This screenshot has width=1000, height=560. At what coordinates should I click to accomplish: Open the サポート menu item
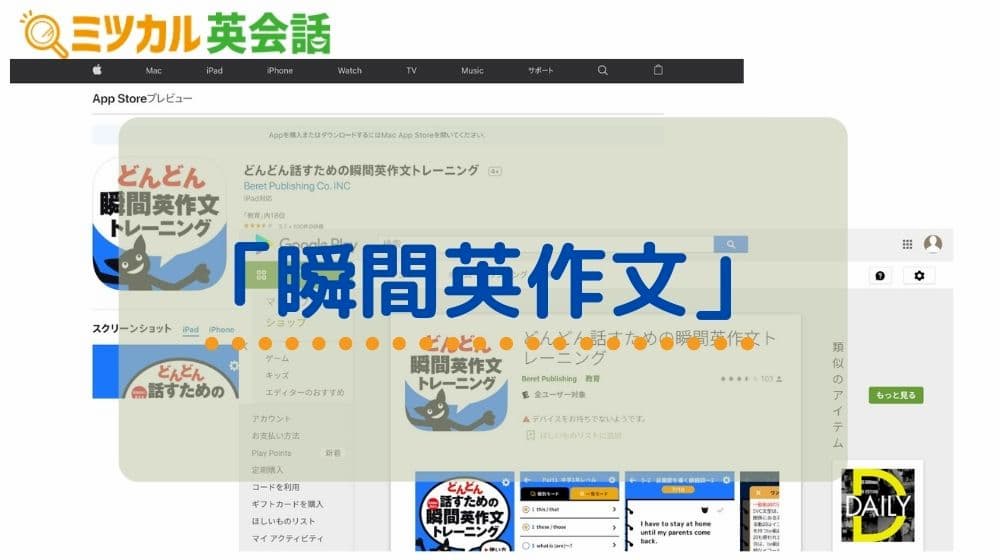(x=541, y=71)
